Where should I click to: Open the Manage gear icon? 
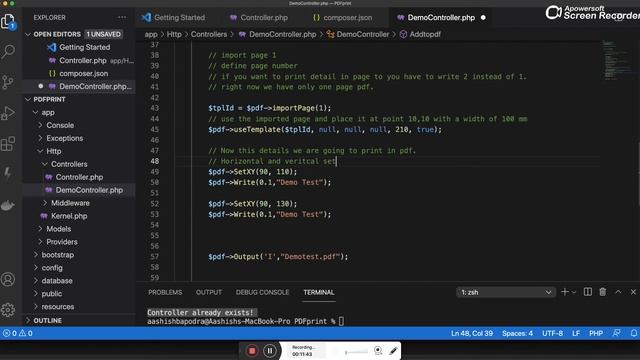pos(8,310)
